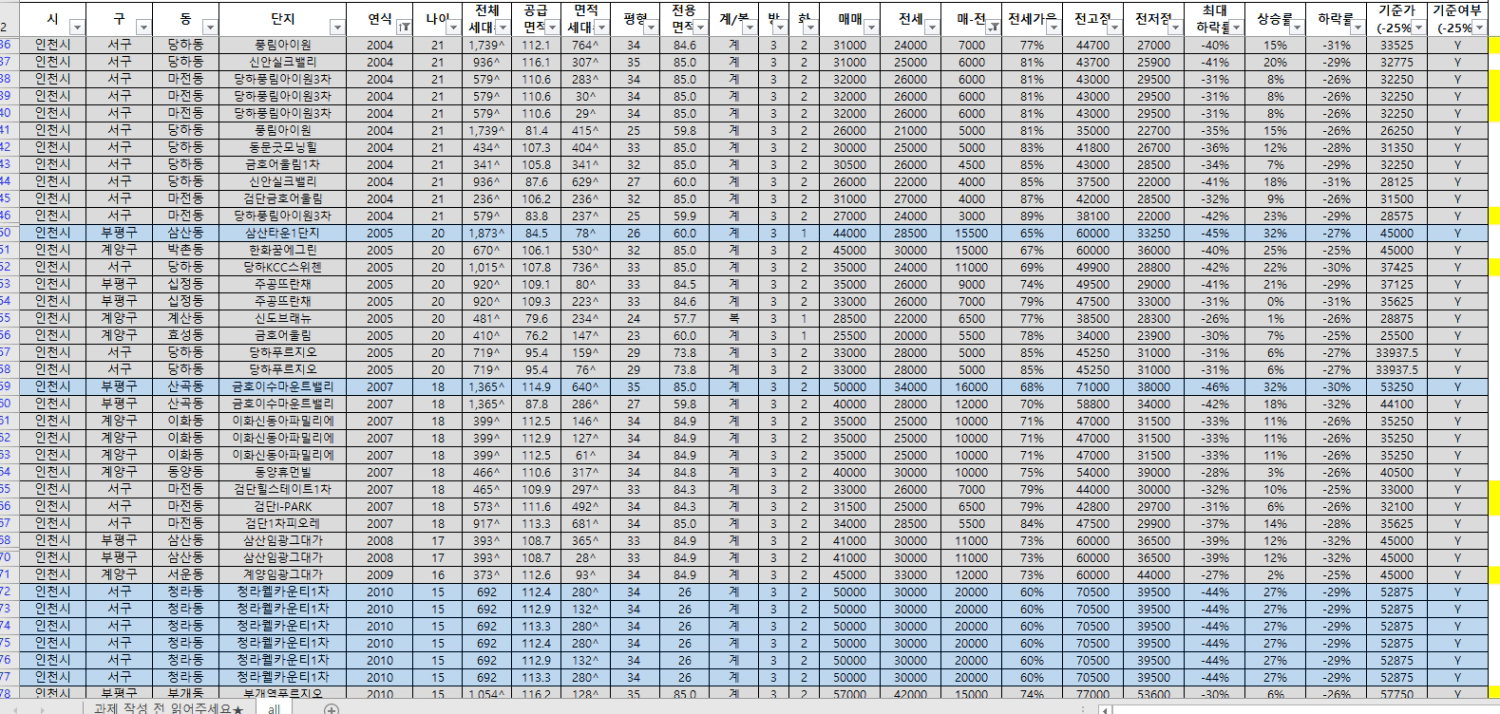Select the 검단금호어울림 cell
This screenshot has width=1500, height=714.
tap(283, 198)
